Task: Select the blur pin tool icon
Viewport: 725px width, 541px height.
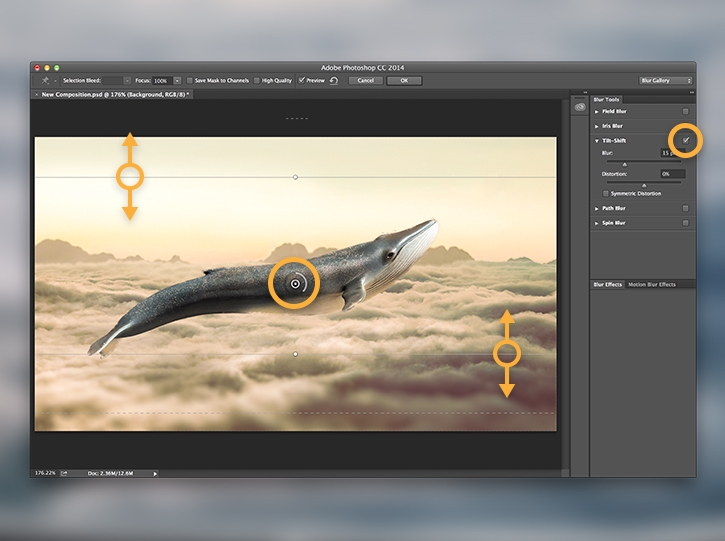Action: [x=45, y=80]
